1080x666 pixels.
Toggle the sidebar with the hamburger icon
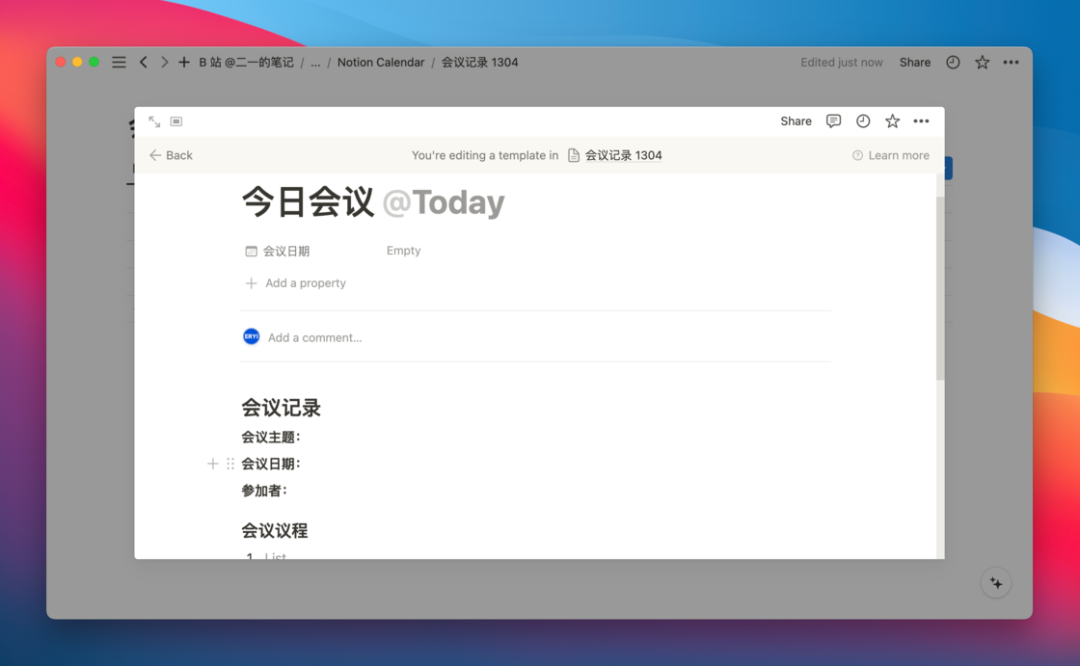point(118,62)
